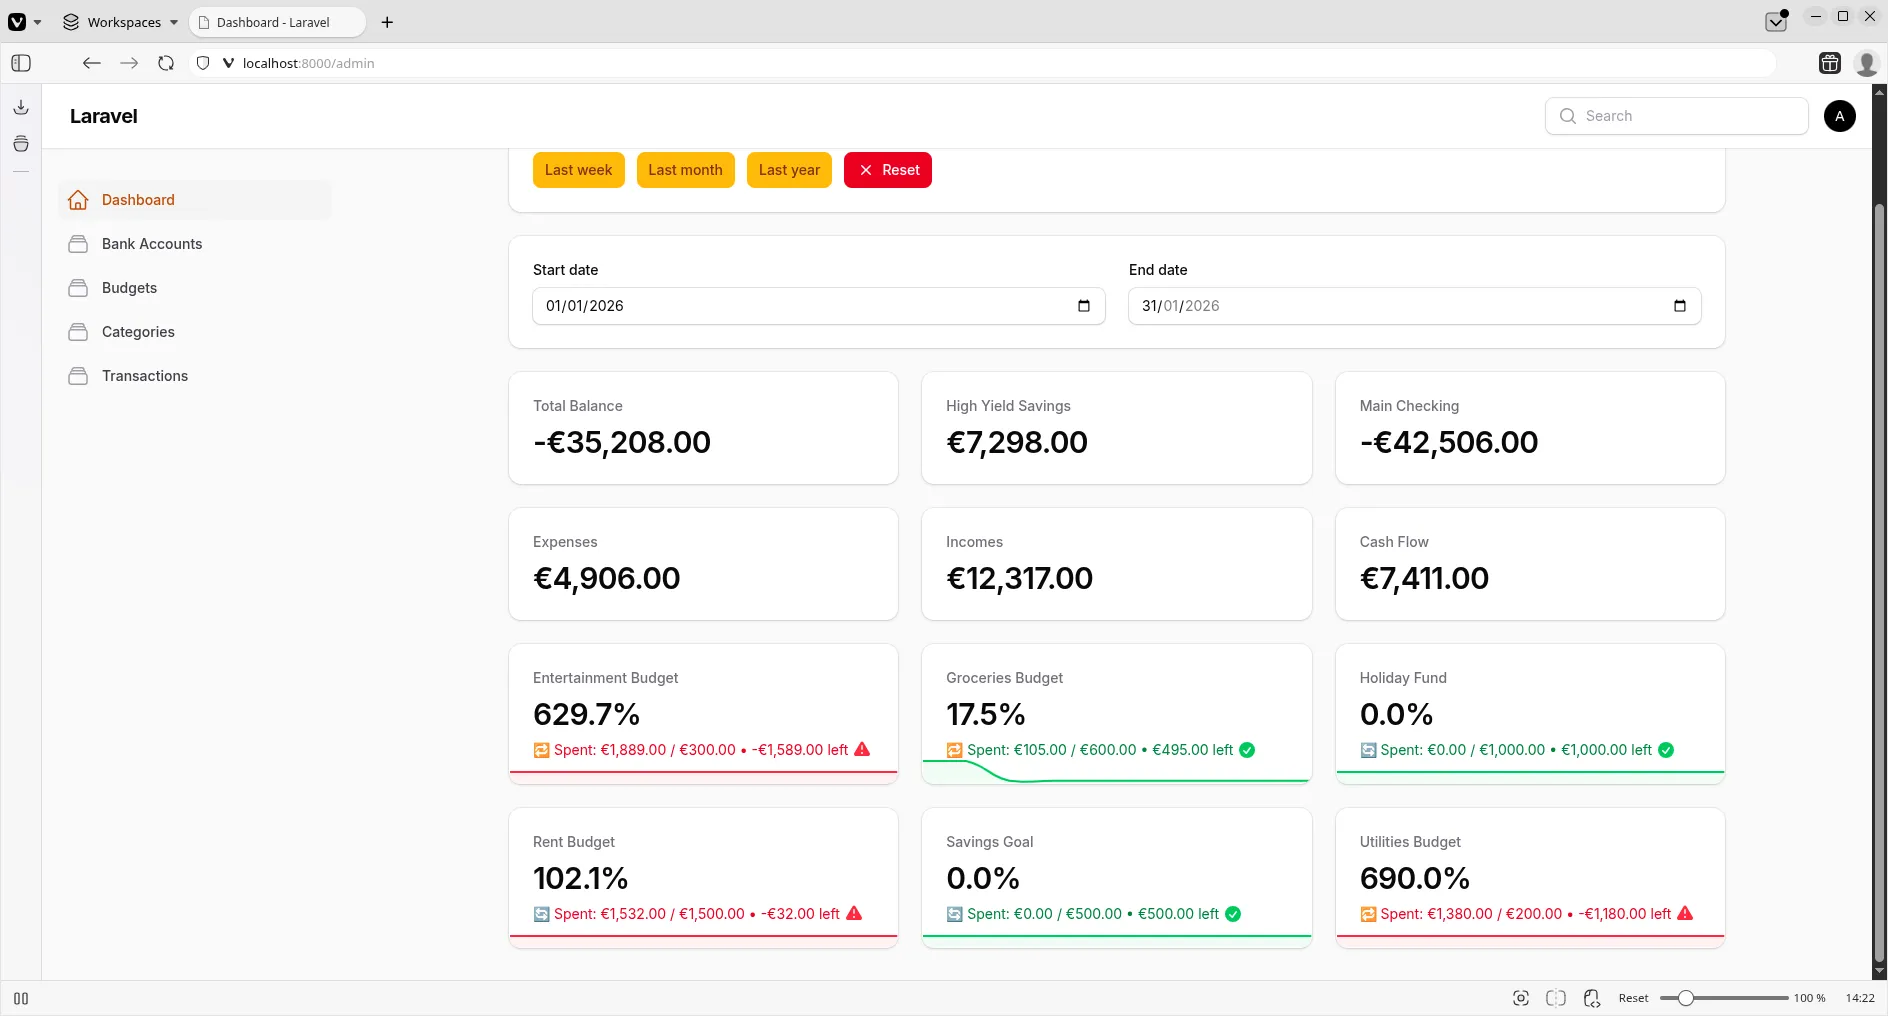This screenshot has height=1016, width=1888.
Task: Select the Dashboard - Laravel tab
Action: (273, 22)
